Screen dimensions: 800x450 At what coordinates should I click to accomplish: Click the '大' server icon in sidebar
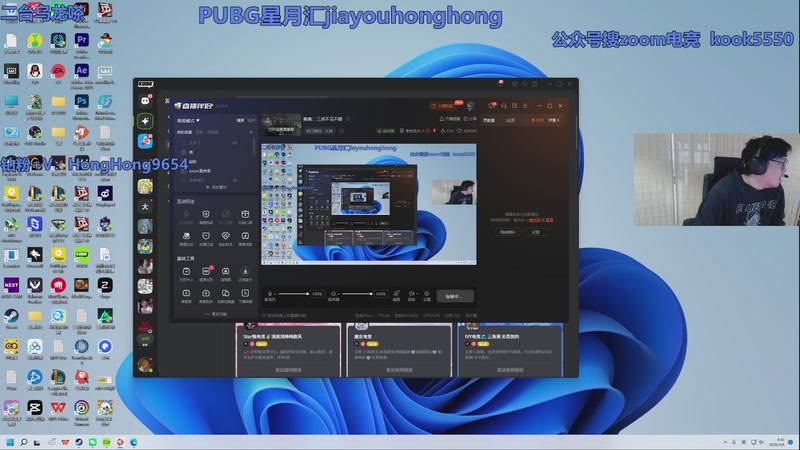point(146,207)
